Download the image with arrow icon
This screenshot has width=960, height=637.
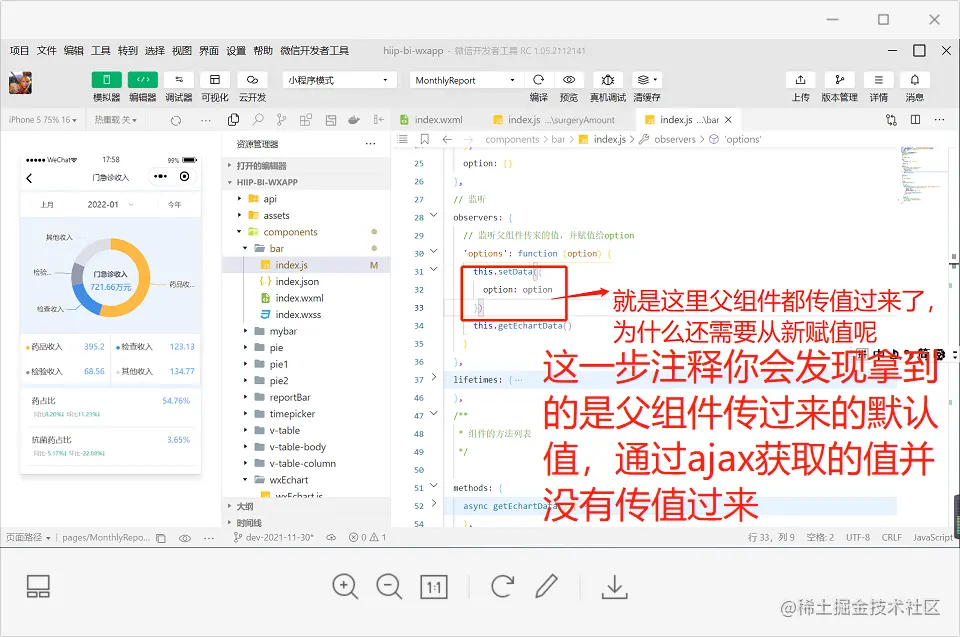pyautogui.click(x=614, y=587)
